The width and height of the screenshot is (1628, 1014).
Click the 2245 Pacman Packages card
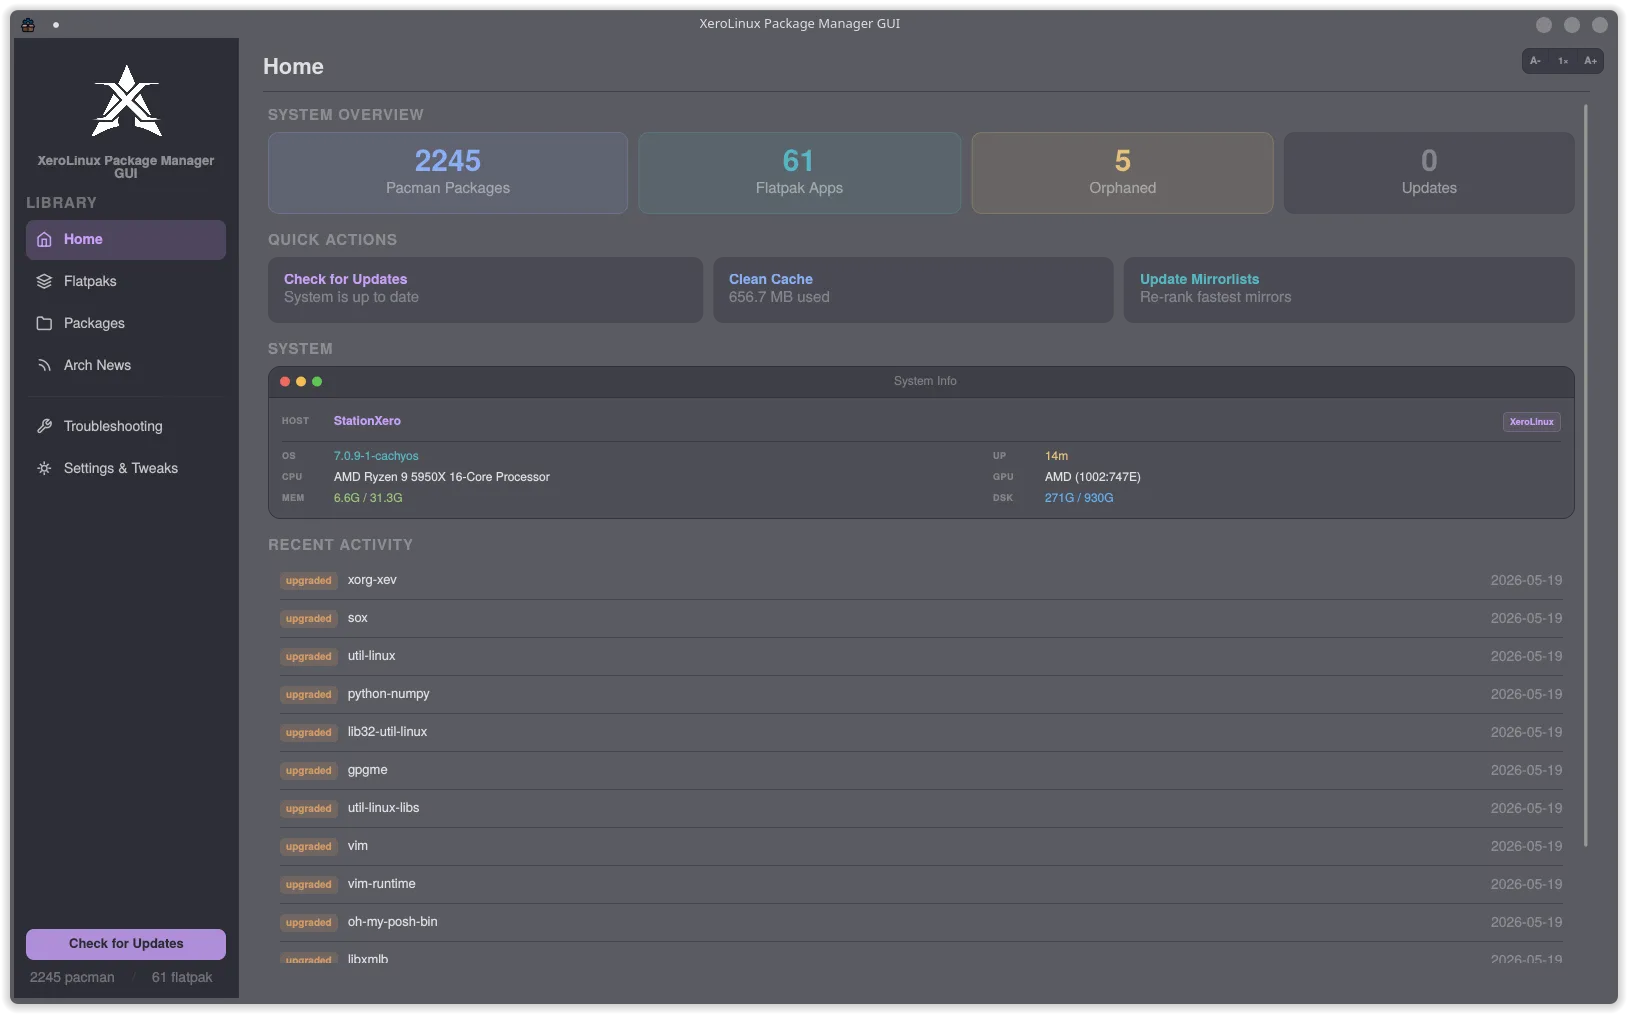pyautogui.click(x=448, y=173)
